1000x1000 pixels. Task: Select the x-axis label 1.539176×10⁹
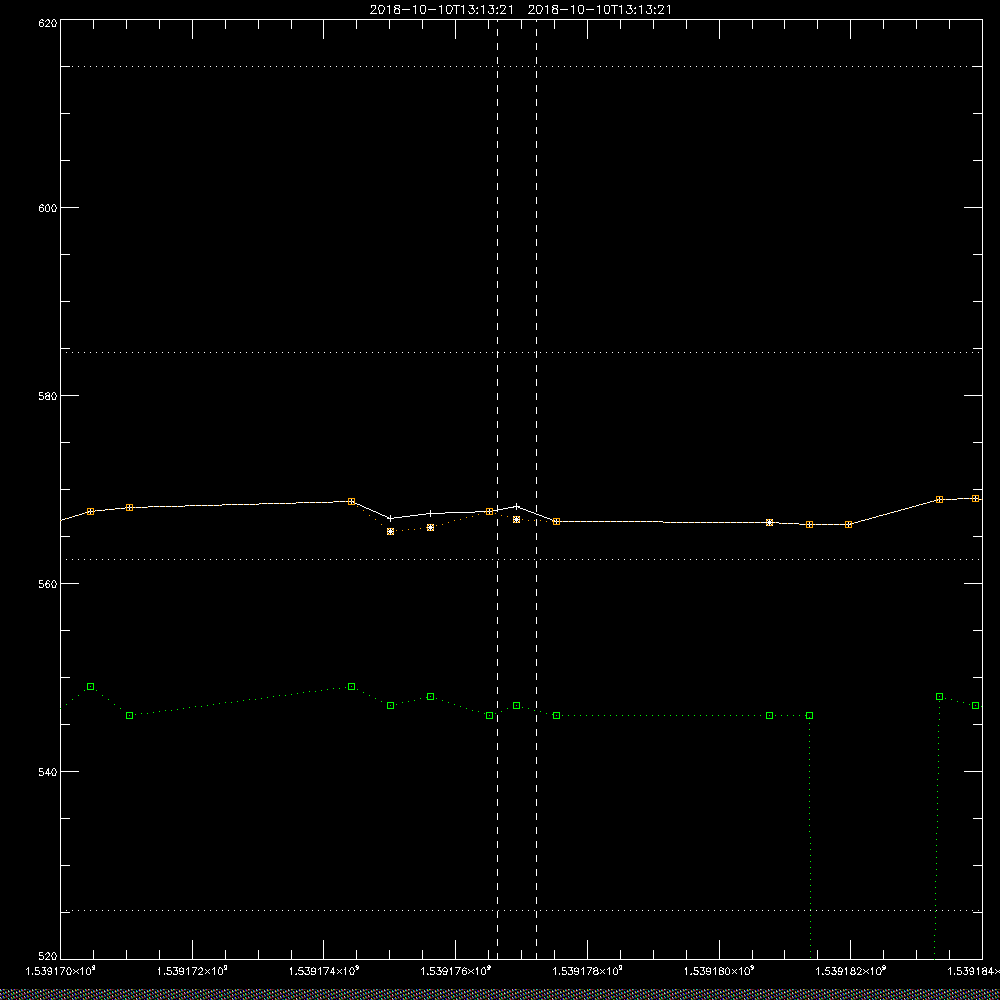(x=456, y=971)
